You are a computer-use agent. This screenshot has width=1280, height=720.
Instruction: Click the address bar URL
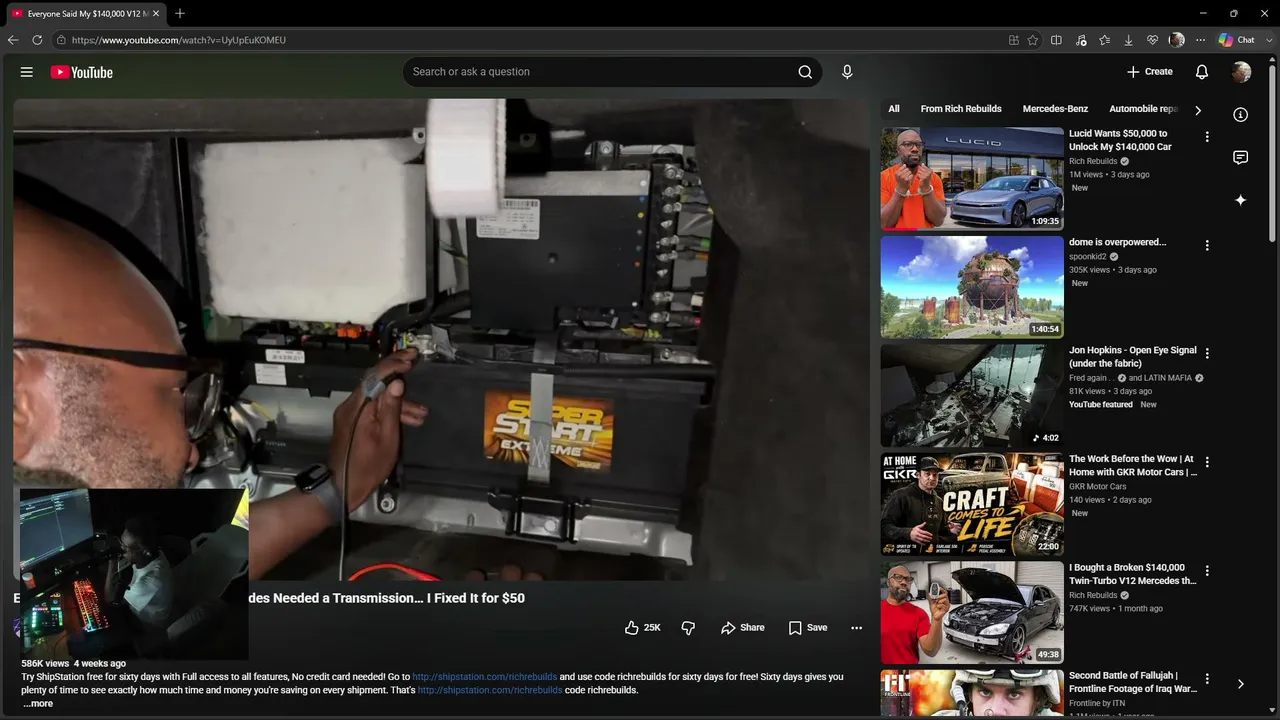pos(179,40)
